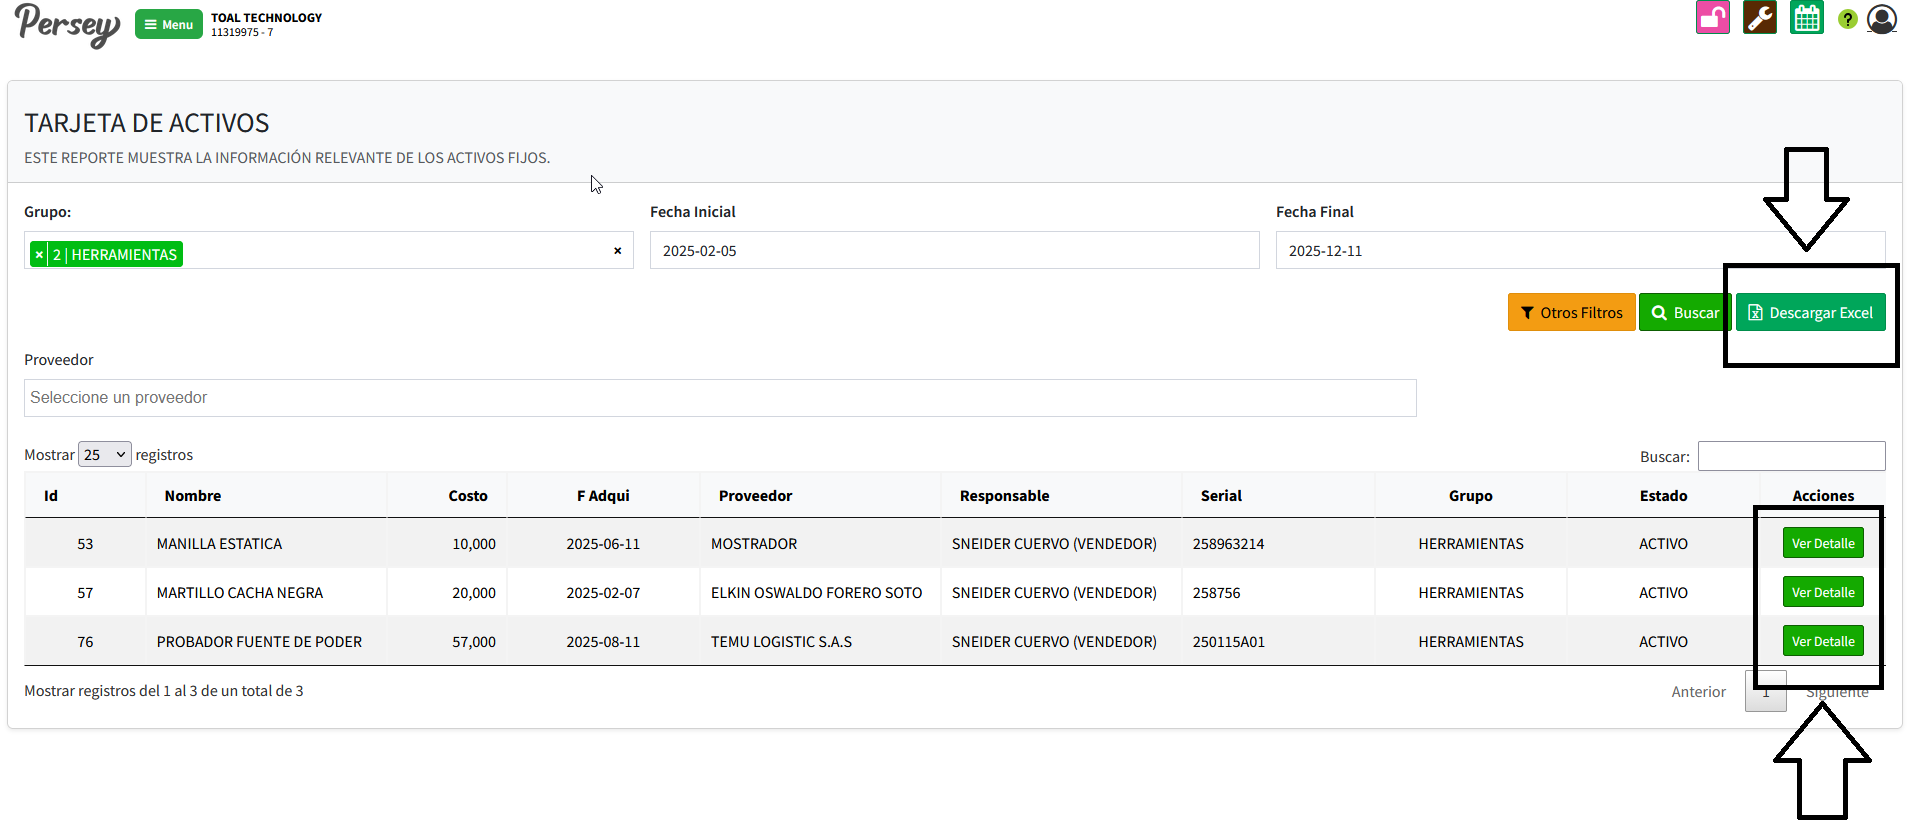The image size is (1915, 837).
Task: View details for MANILLA ESTATICA
Action: 1822,544
